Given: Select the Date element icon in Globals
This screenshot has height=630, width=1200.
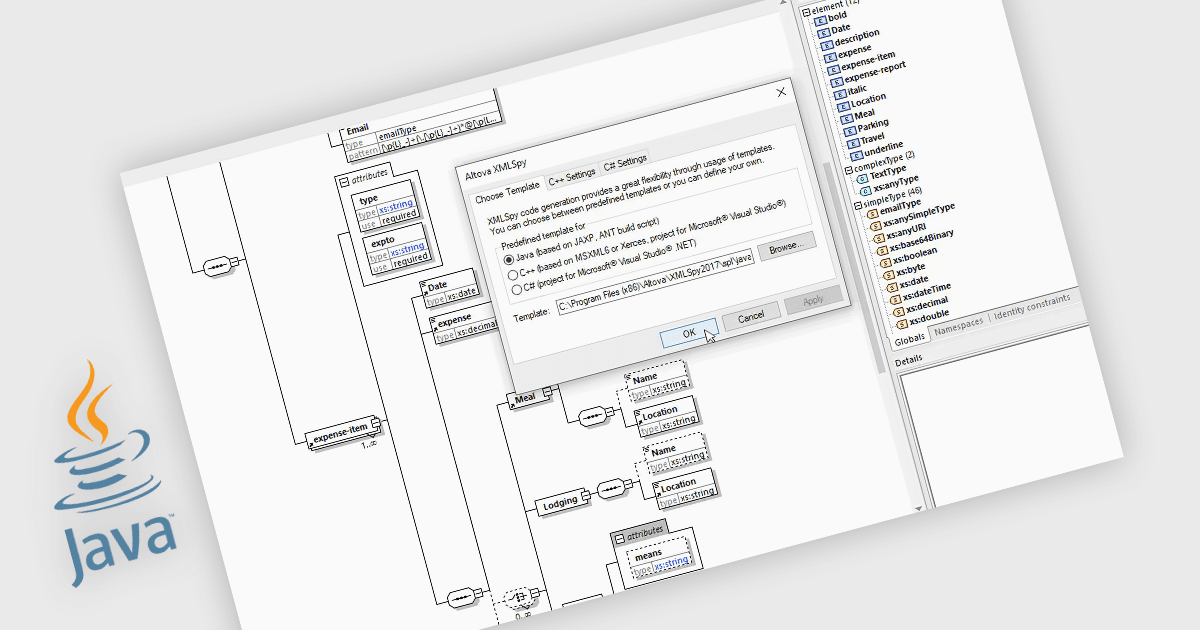Looking at the screenshot, I should click(824, 32).
